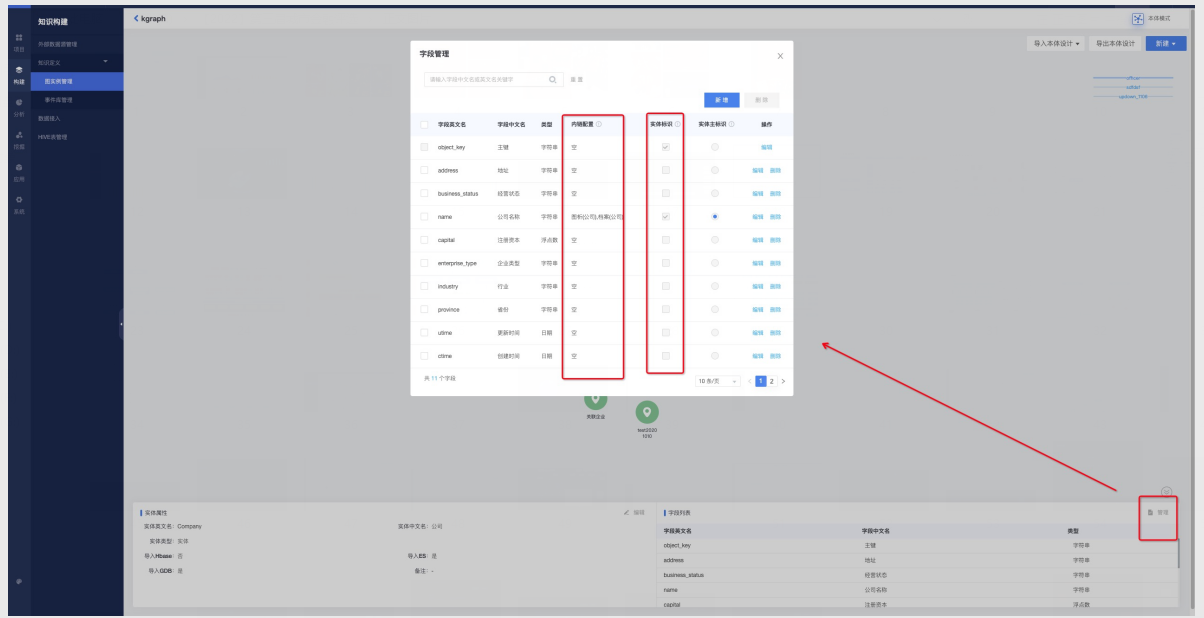This screenshot has height=618, width=1204.
Task: Click 删除 link in the name row
Action: (775, 216)
